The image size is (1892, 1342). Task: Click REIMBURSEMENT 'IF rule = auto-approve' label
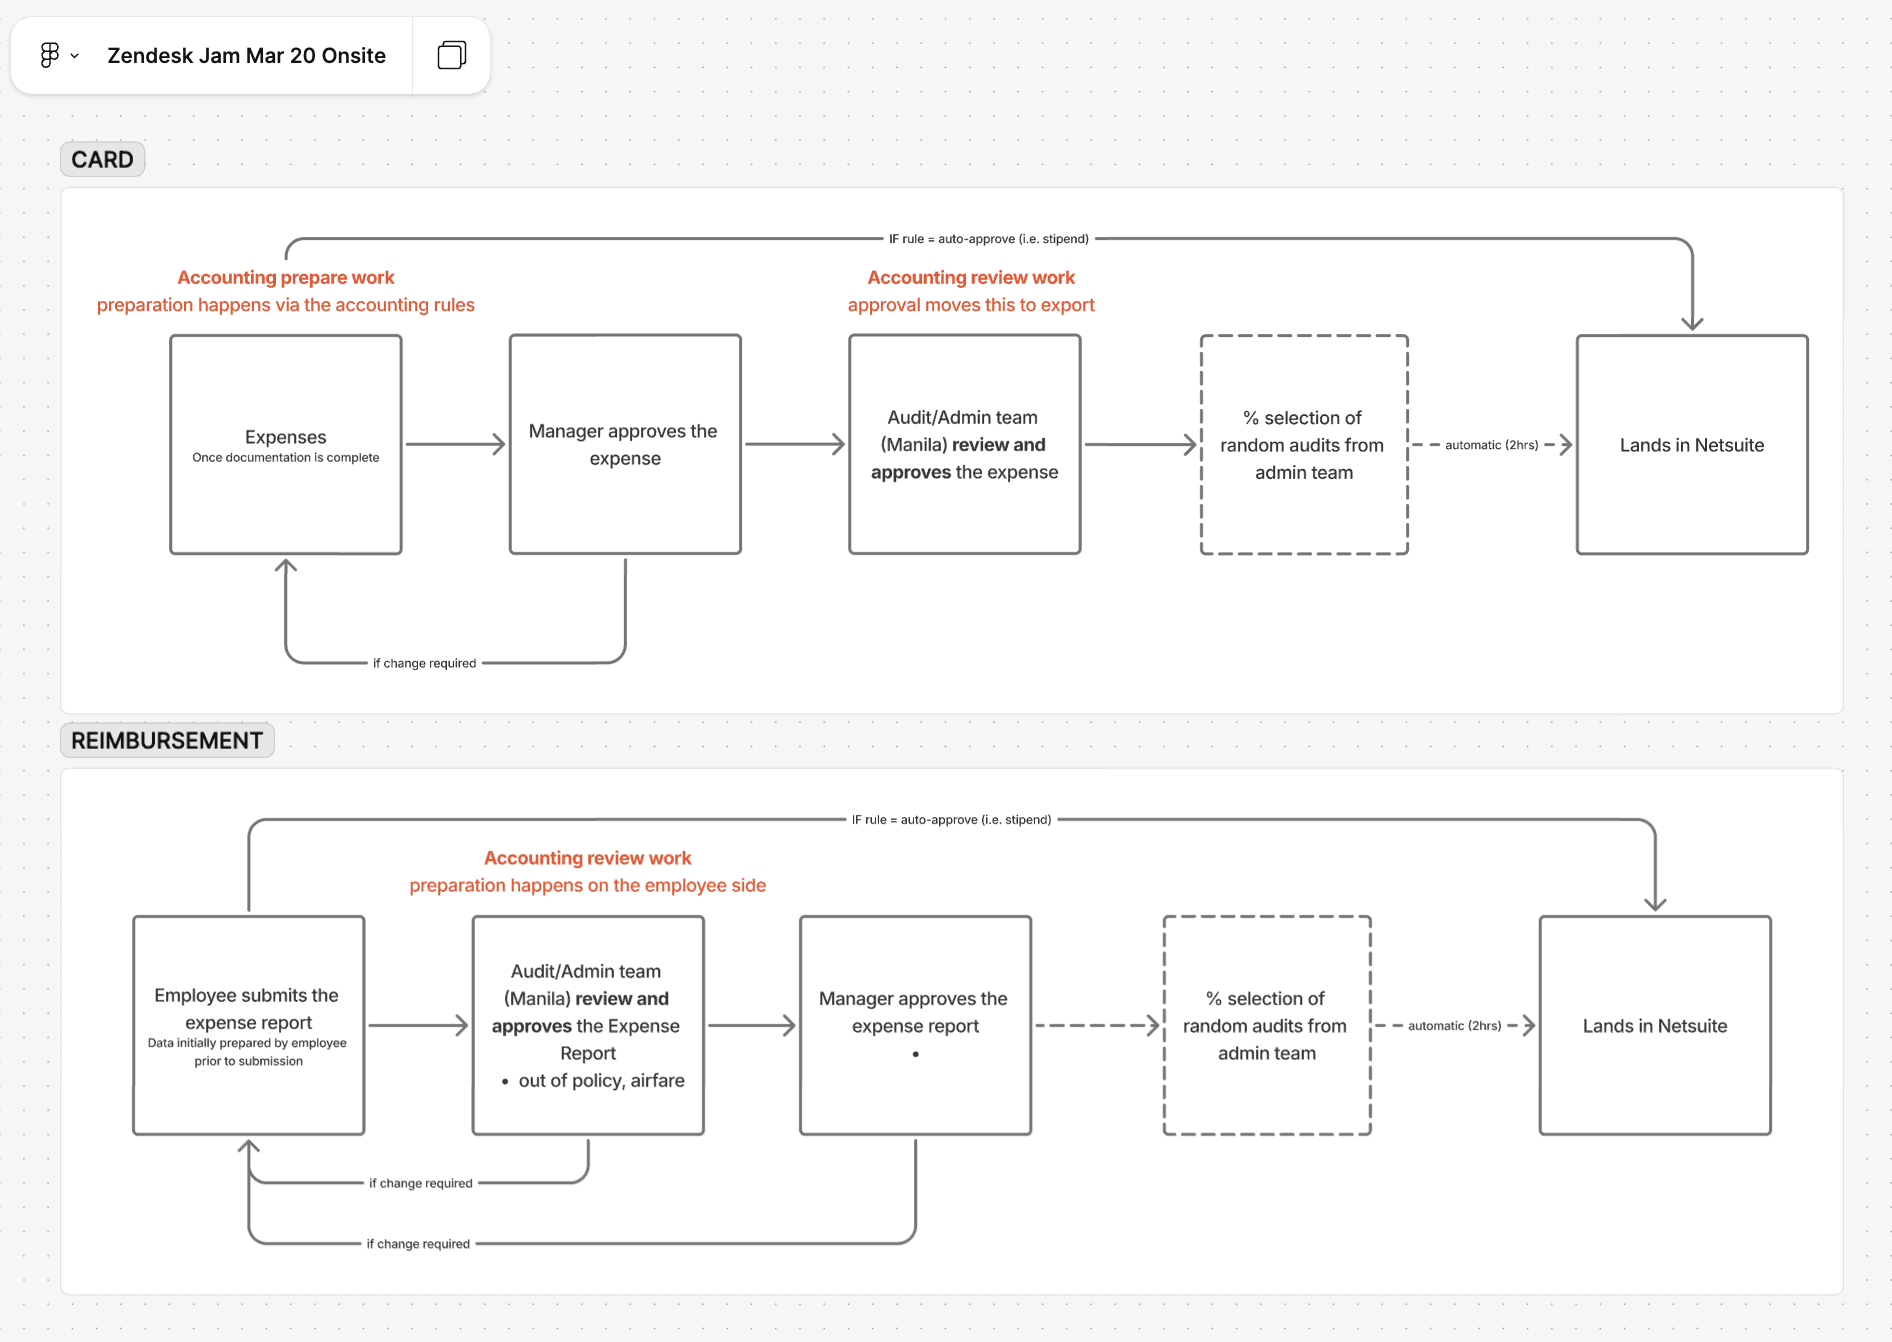952,820
